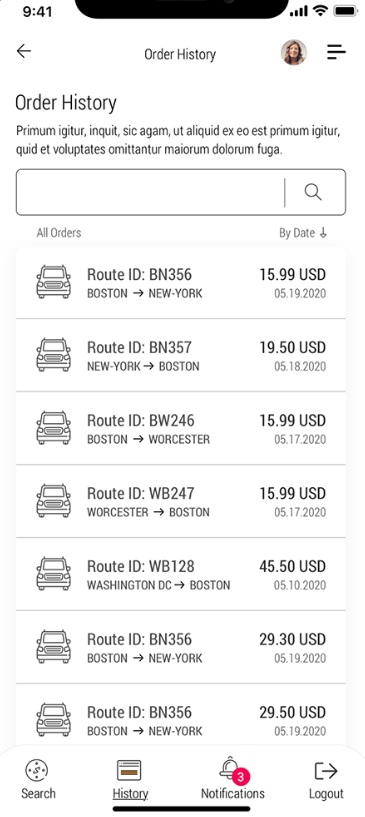Select the Notifications tab label

[233, 794]
